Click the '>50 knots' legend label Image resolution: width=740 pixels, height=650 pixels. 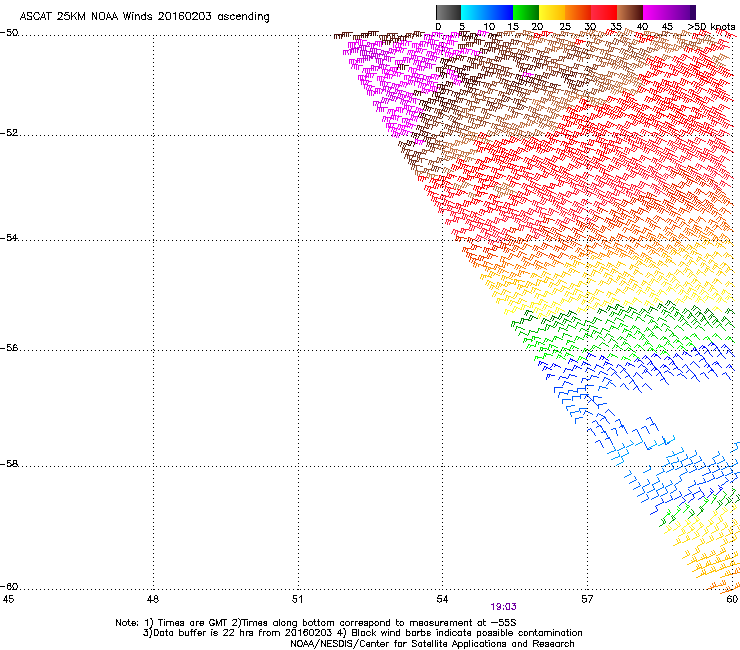(x=712, y=27)
